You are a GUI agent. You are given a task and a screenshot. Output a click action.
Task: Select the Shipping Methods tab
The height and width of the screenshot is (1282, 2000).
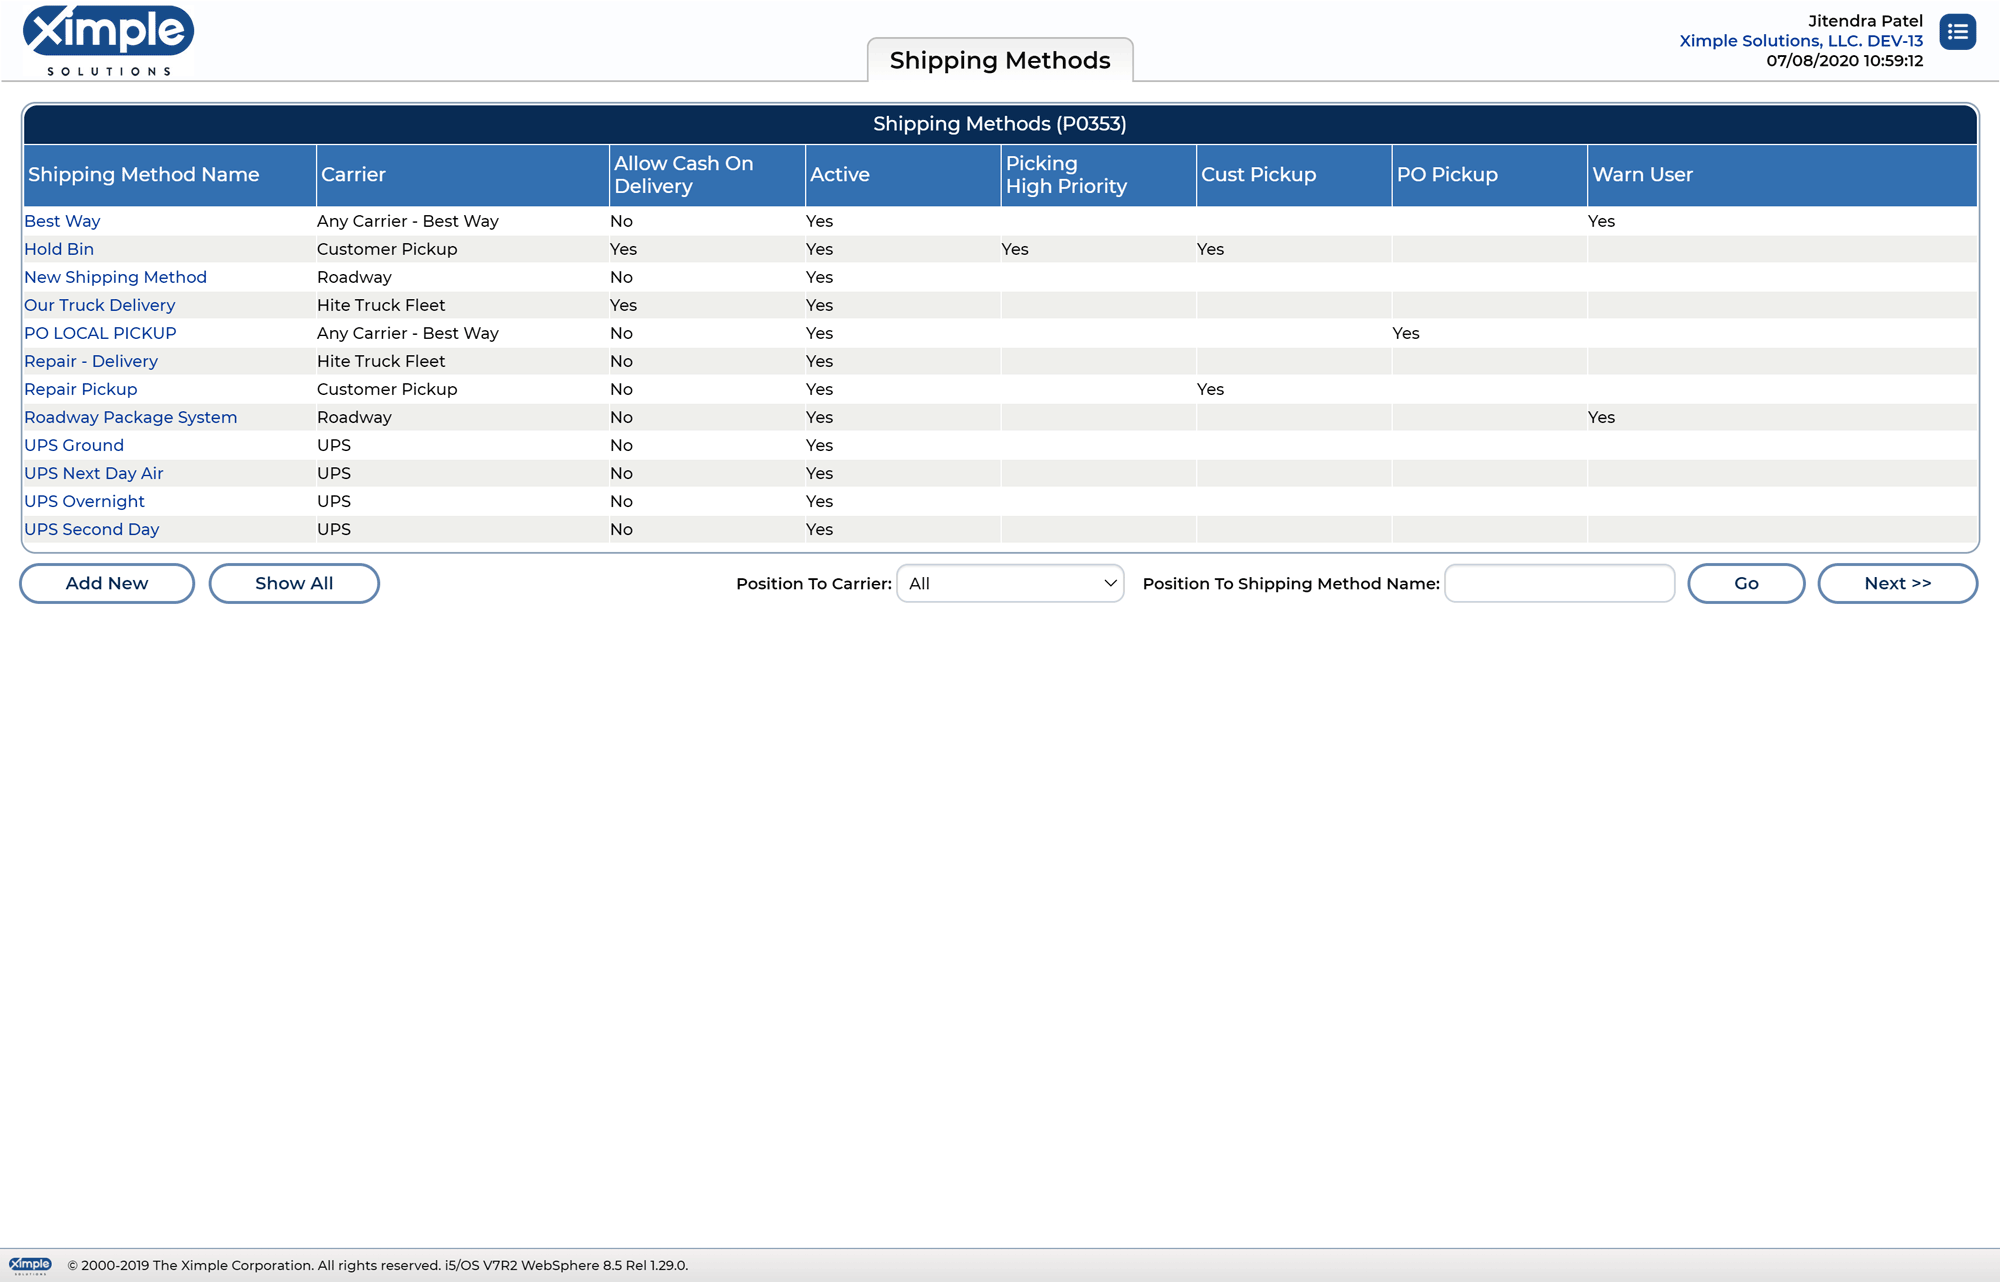(1000, 60)
